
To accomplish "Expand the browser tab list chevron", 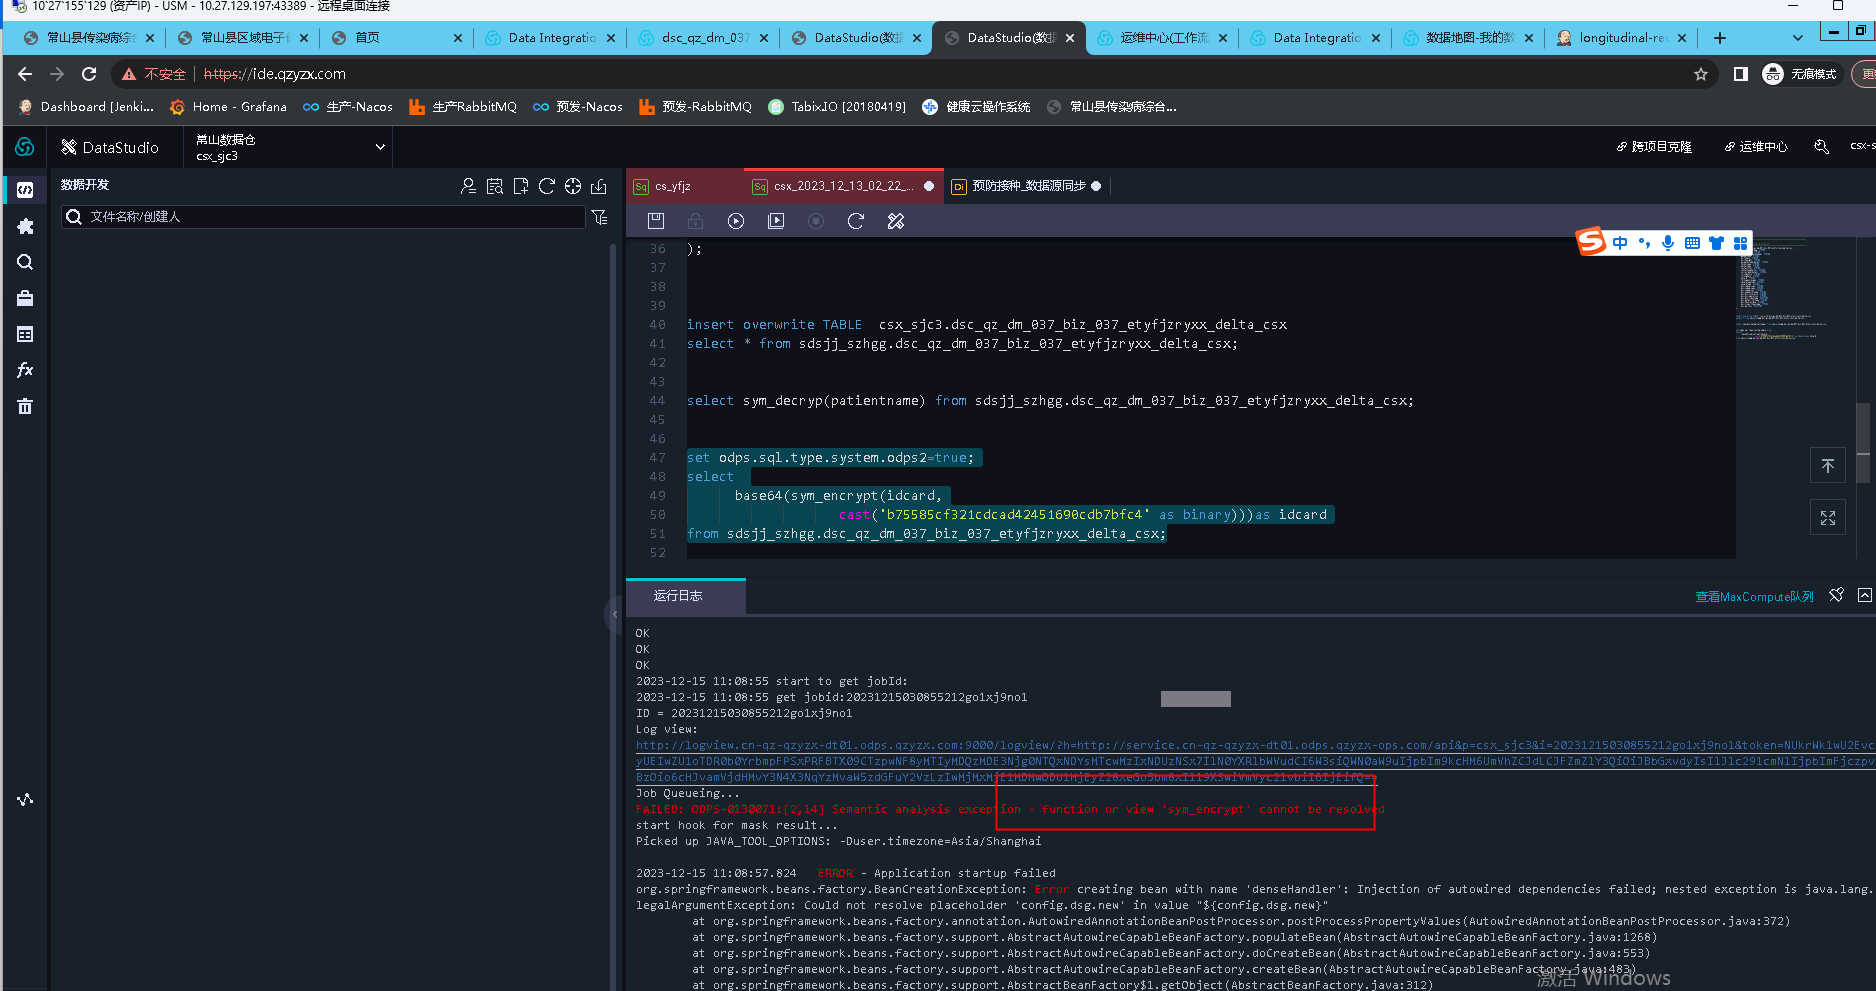I will point(1797,38).
